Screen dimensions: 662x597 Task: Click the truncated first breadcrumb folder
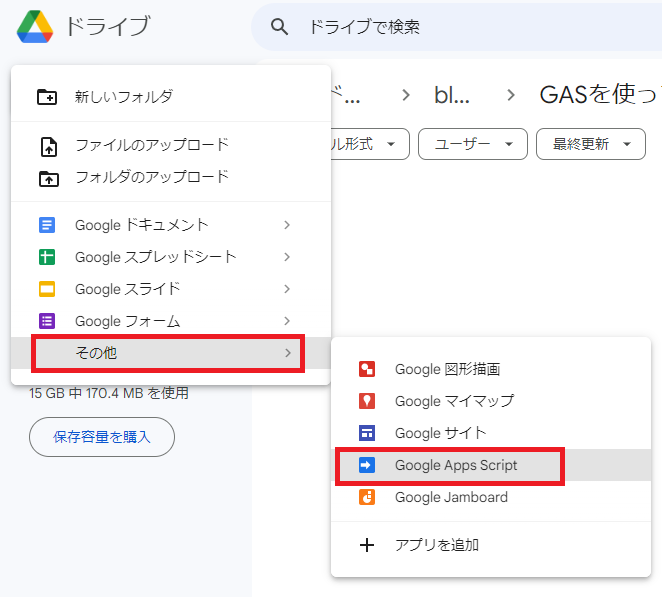click(x=346, y=95)
